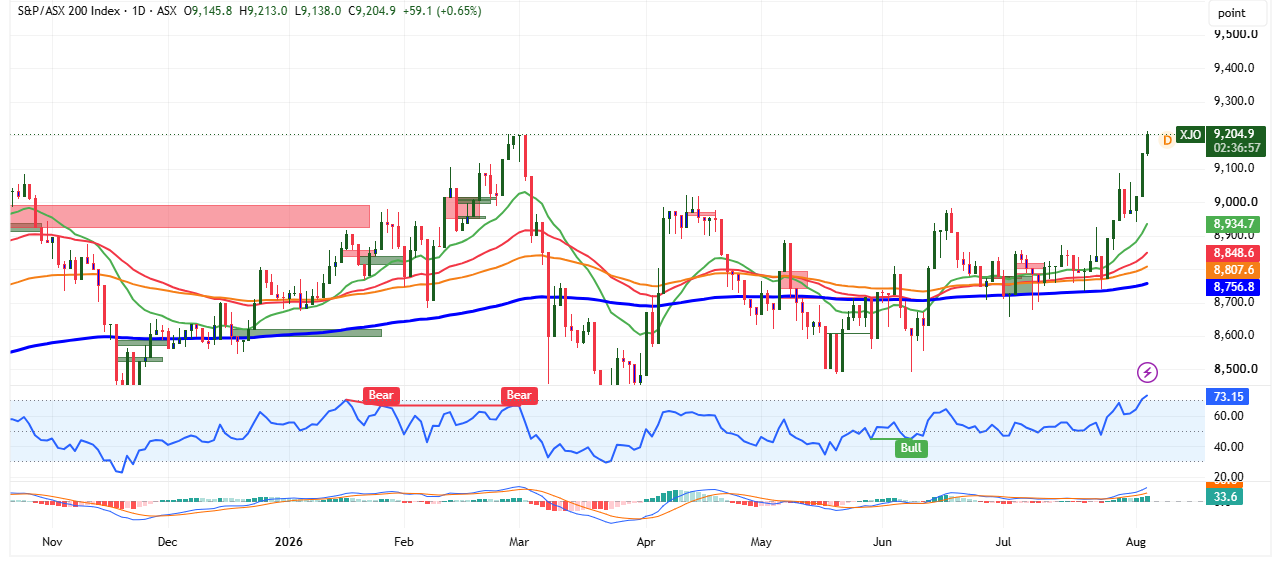The height and width of the screenshot is (567, 1281).
Task: Click the first Bear divergence label
Action: [x=381, y=395]
